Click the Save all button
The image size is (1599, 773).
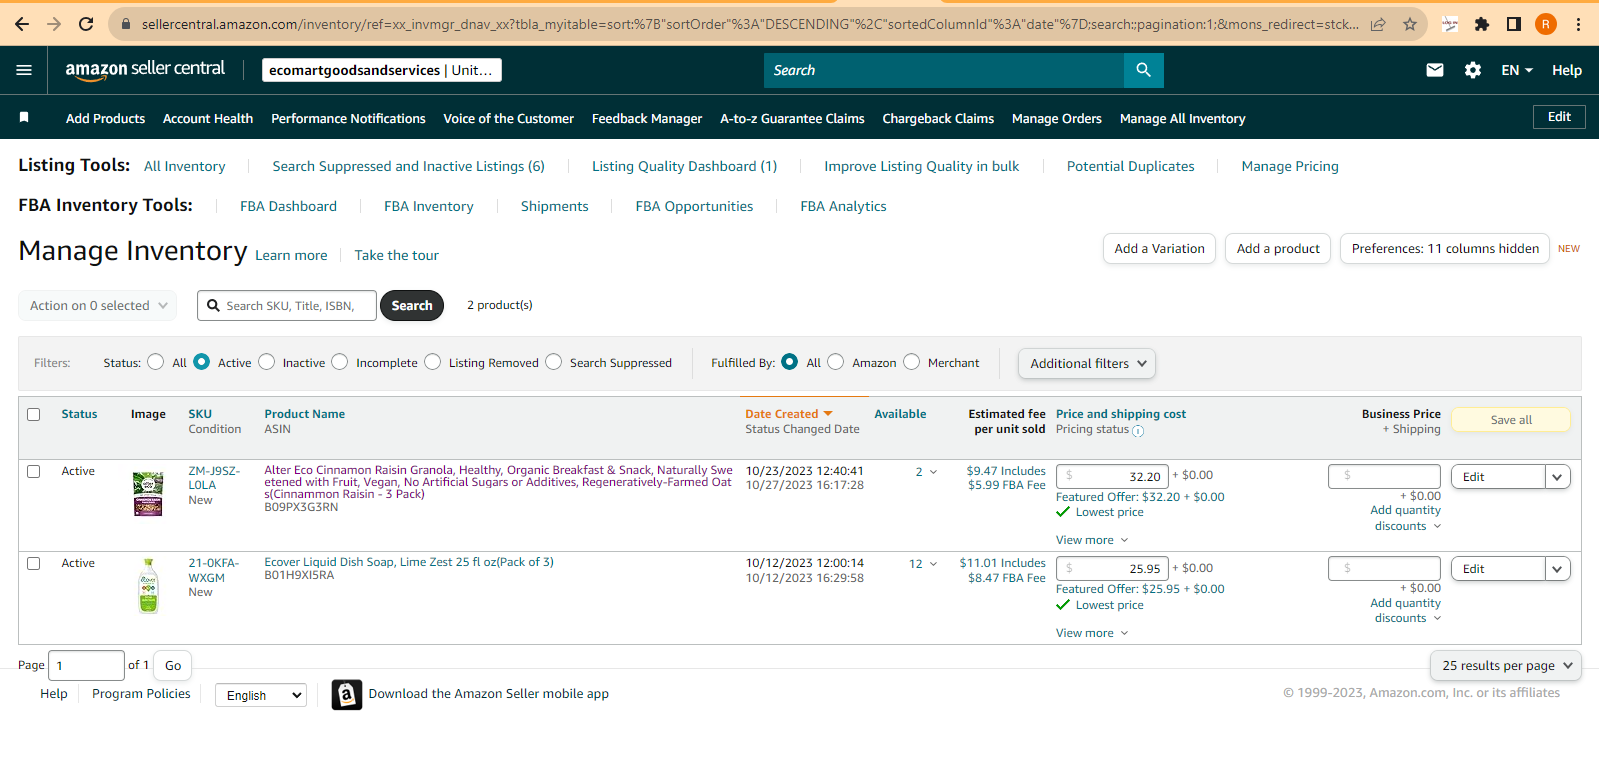click(1511, 420)
